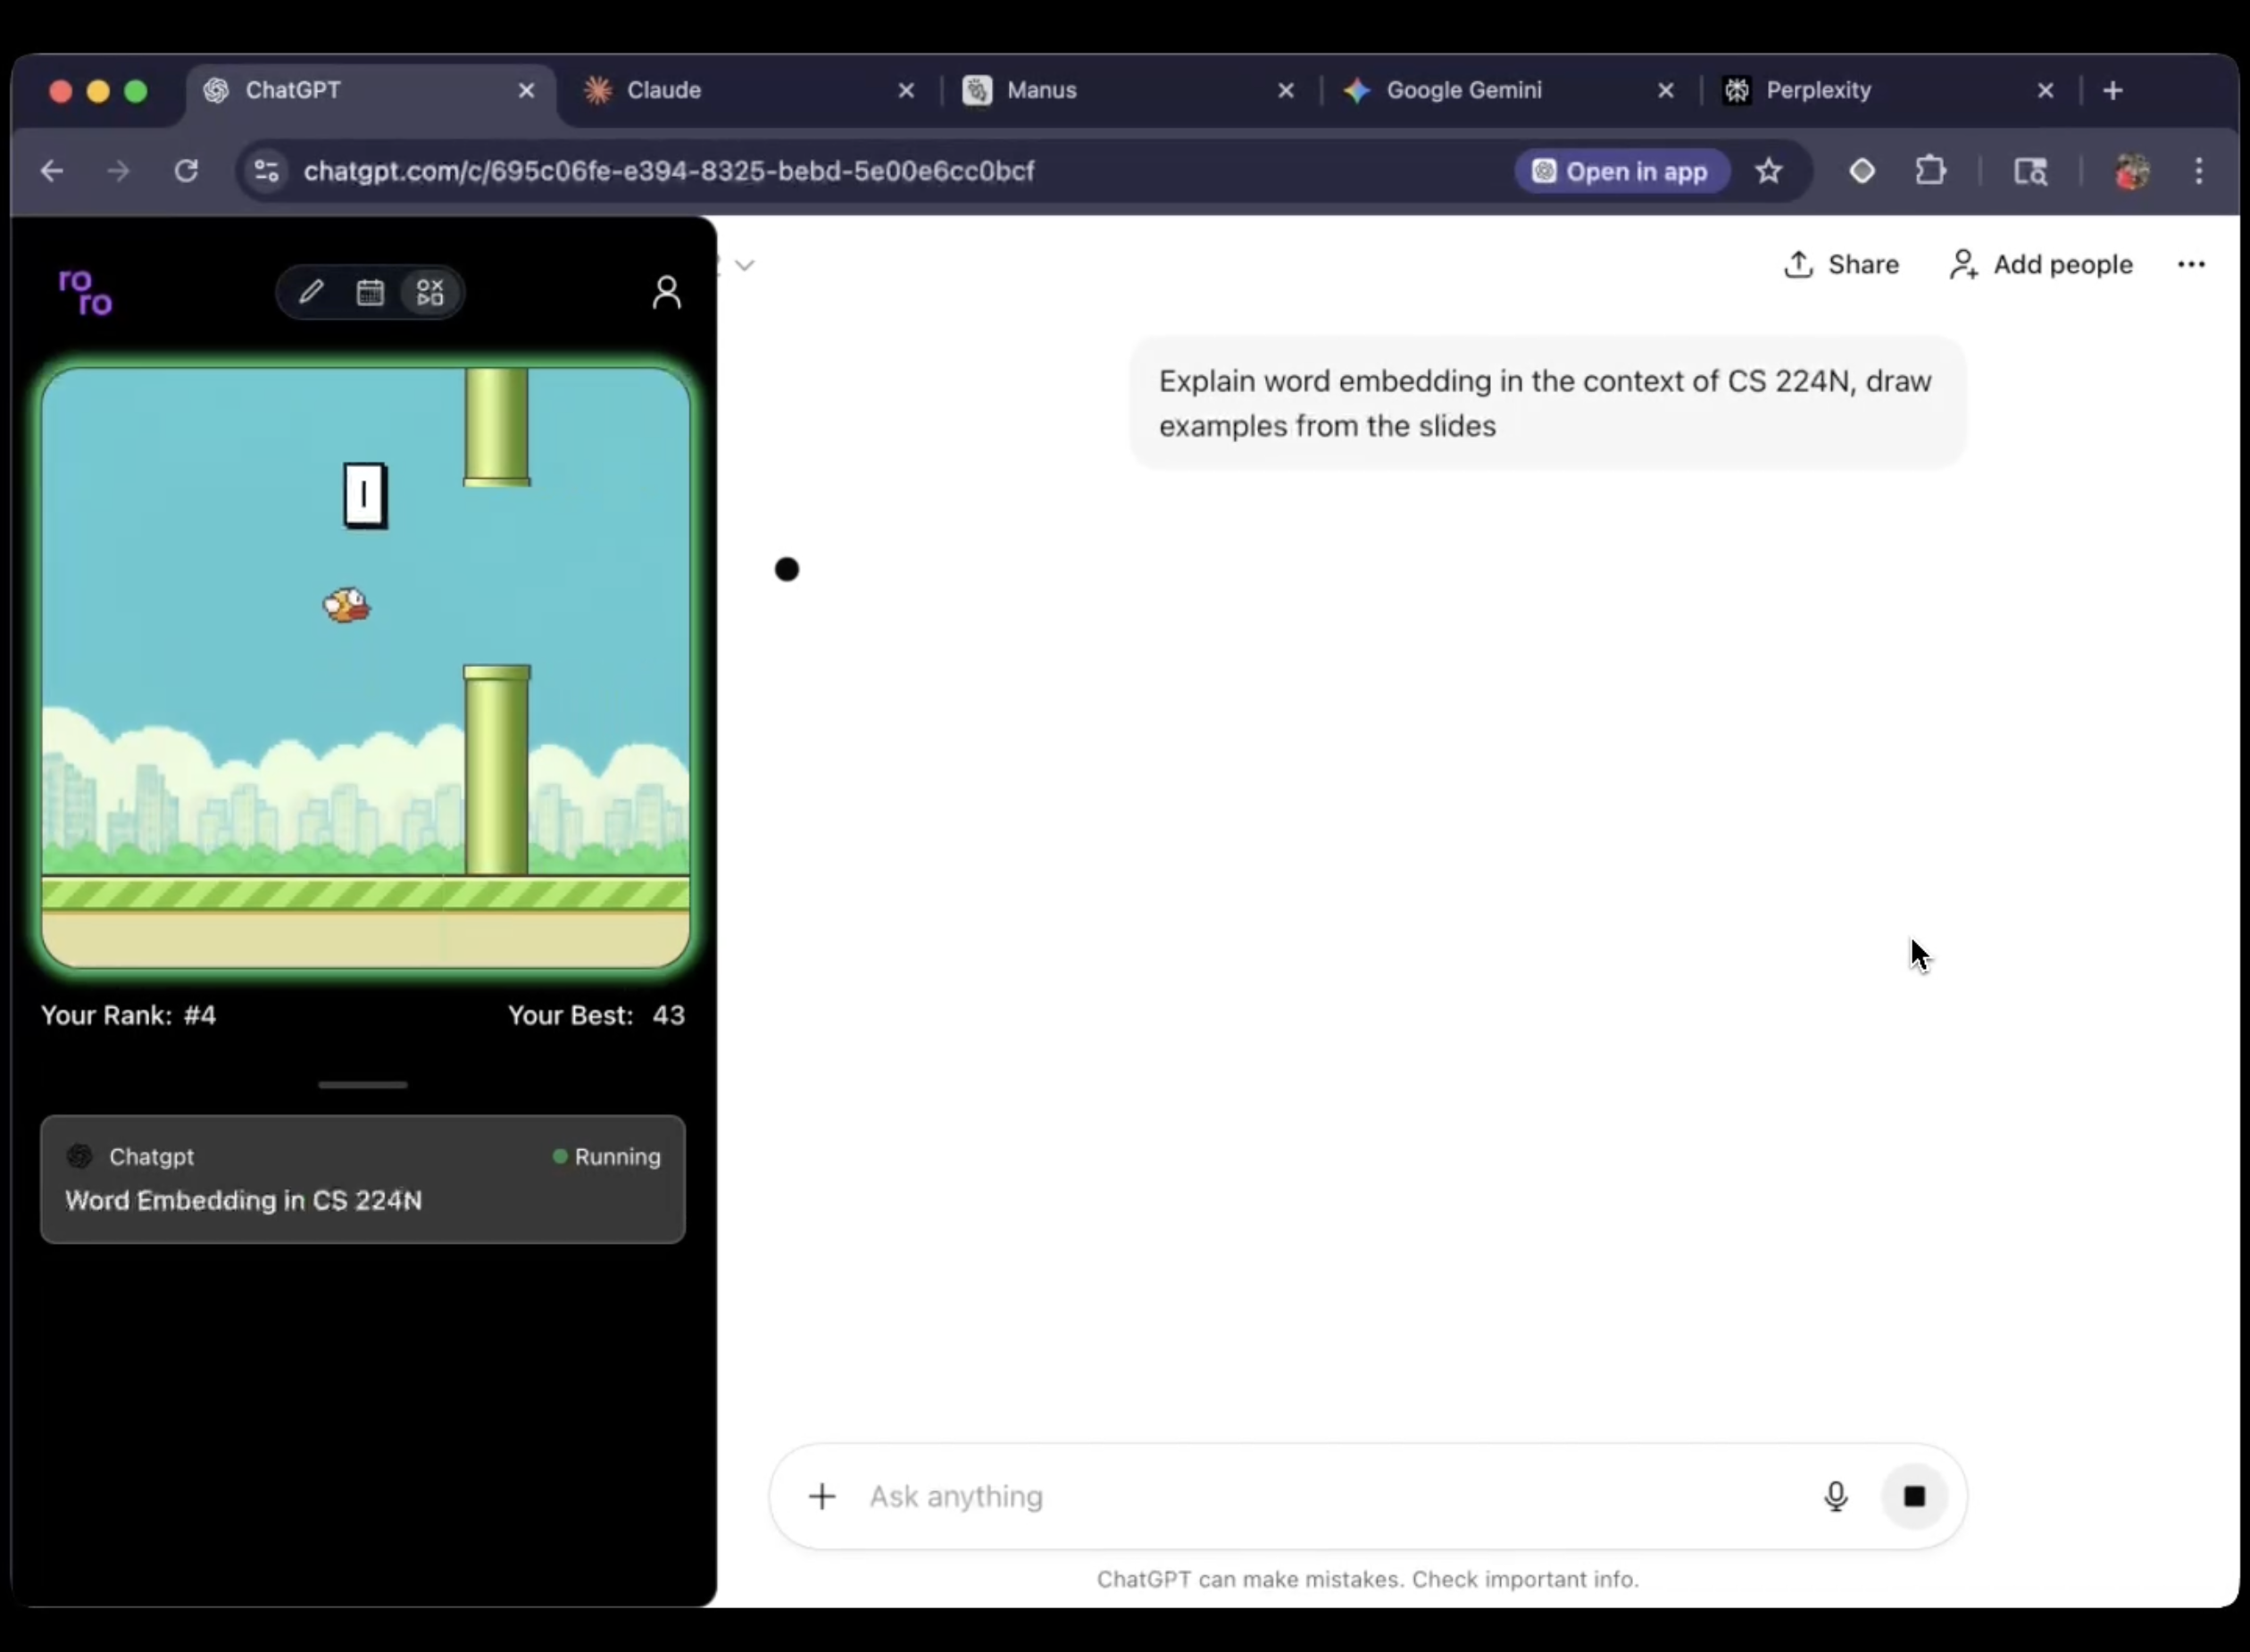Open the ChatGPT model selector chevron

[x=744, y=265]
